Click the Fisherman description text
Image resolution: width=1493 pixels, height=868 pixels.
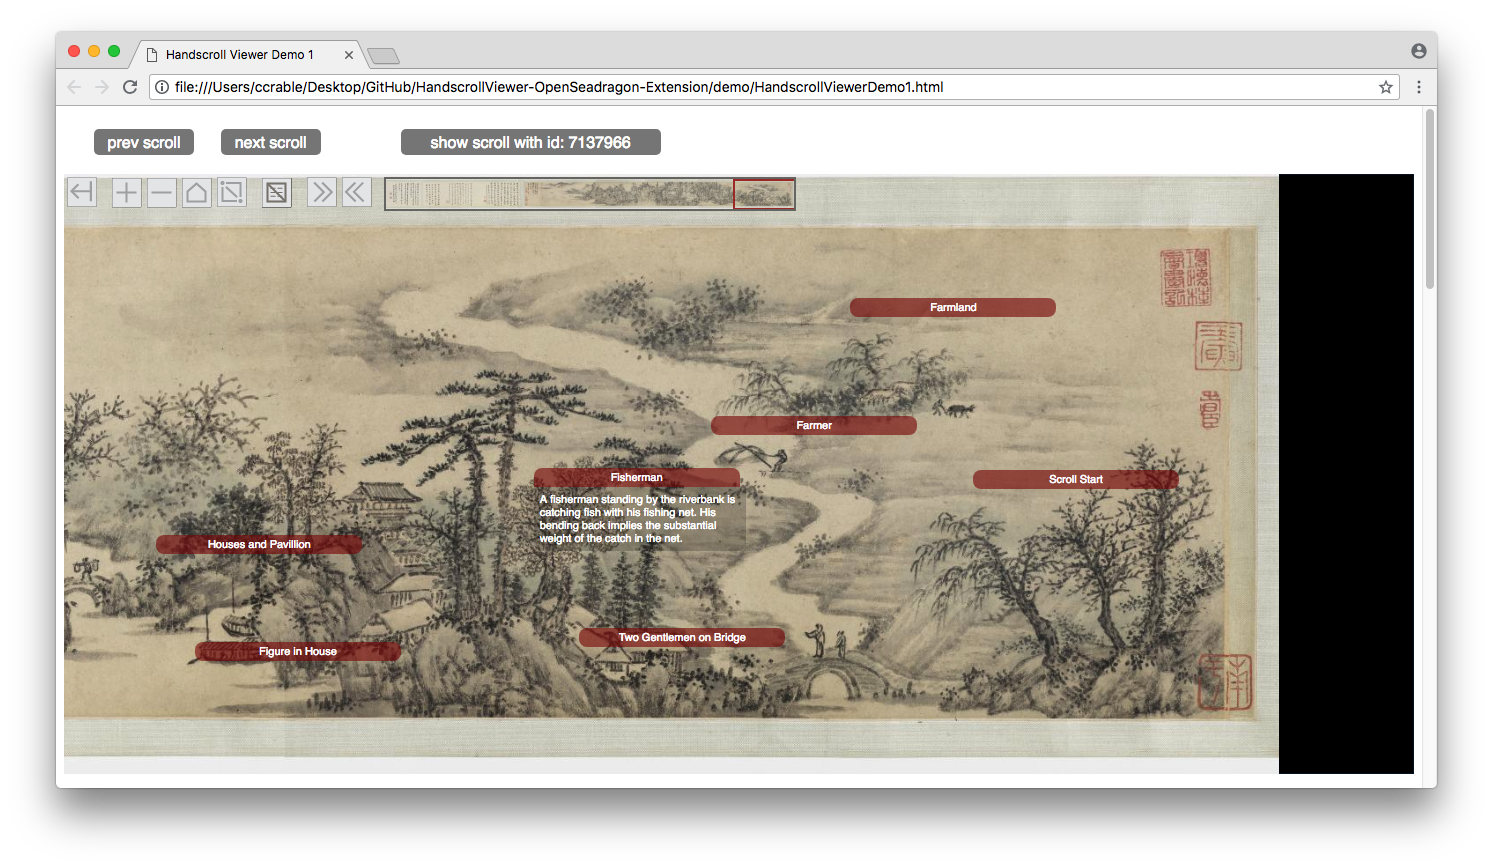click(x=637, y=519)
